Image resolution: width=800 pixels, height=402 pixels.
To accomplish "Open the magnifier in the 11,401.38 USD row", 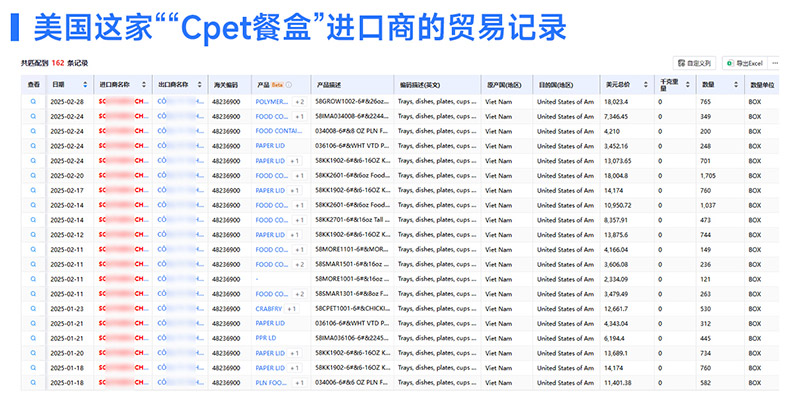I will point(34,383).
